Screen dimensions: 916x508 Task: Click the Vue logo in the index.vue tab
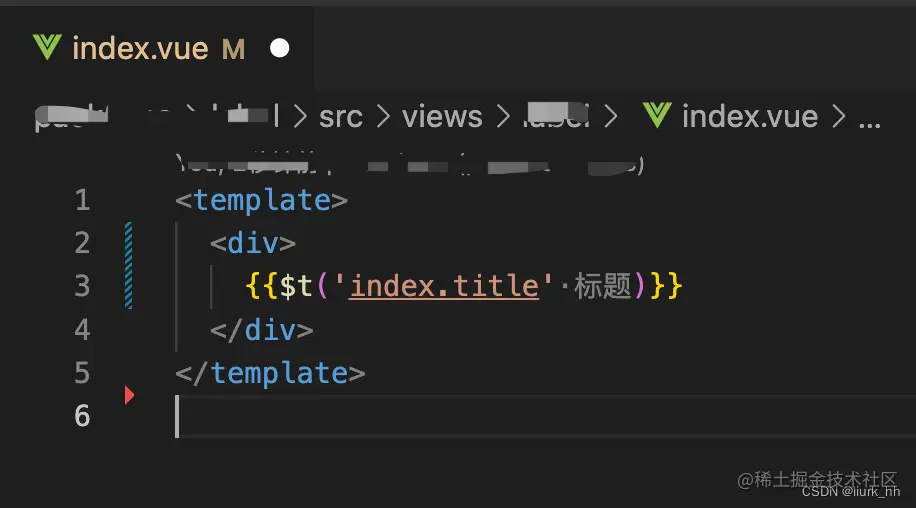point(47,48)
